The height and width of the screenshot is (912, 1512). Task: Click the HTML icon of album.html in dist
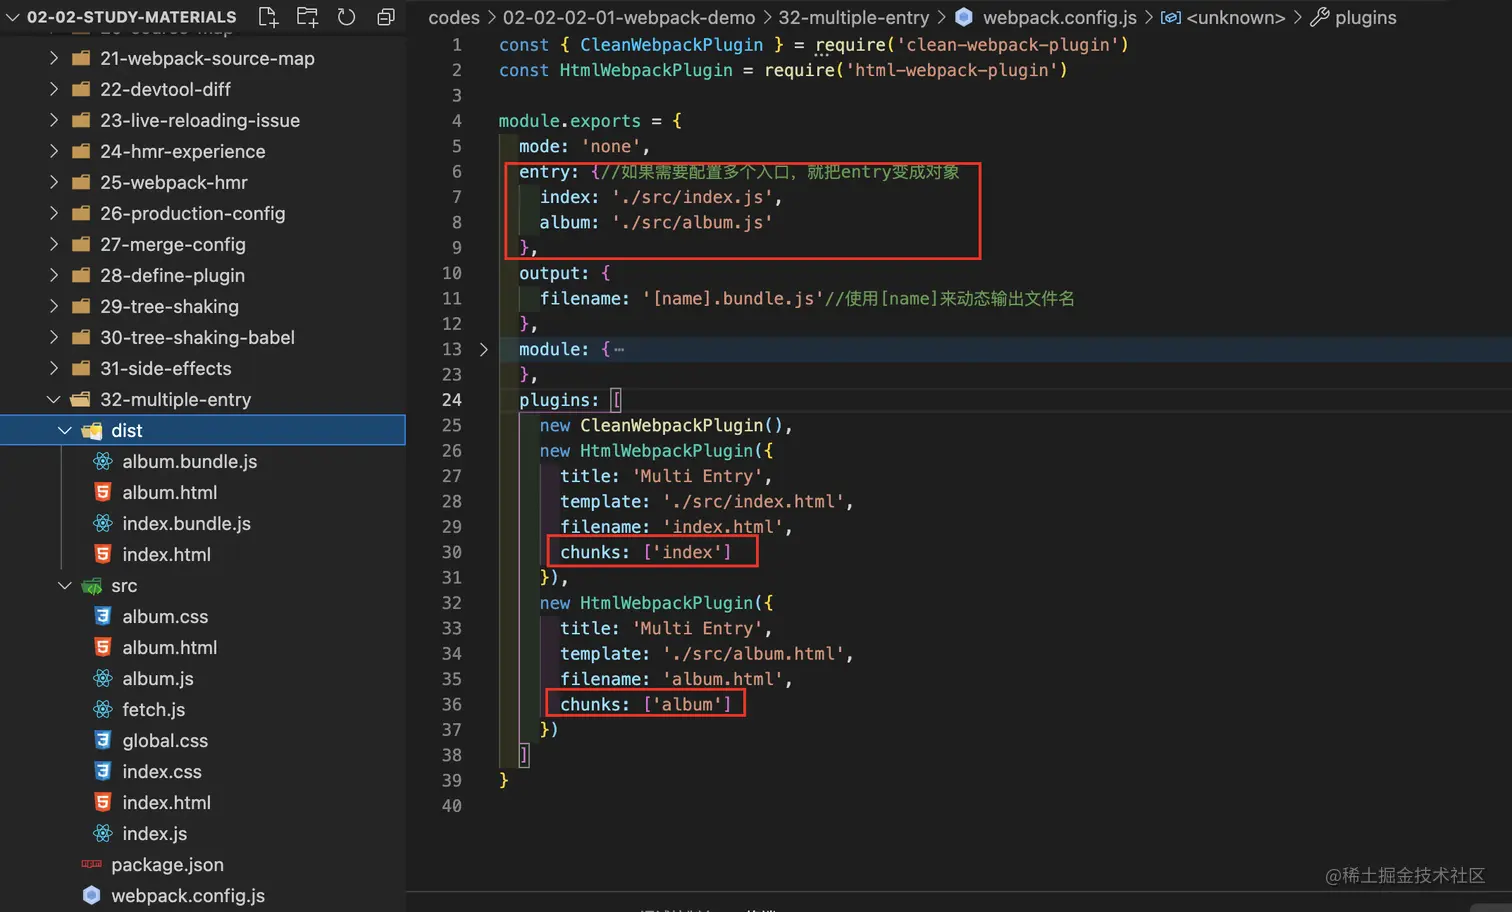(102, 492)
